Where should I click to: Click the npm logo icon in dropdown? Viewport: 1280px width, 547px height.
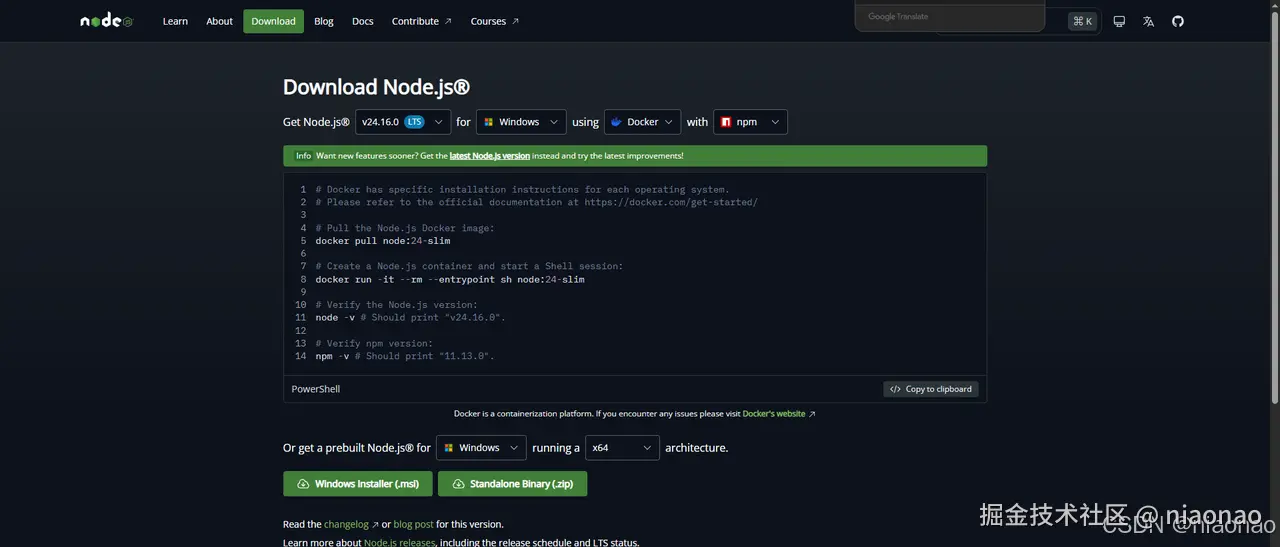[725, 122]
